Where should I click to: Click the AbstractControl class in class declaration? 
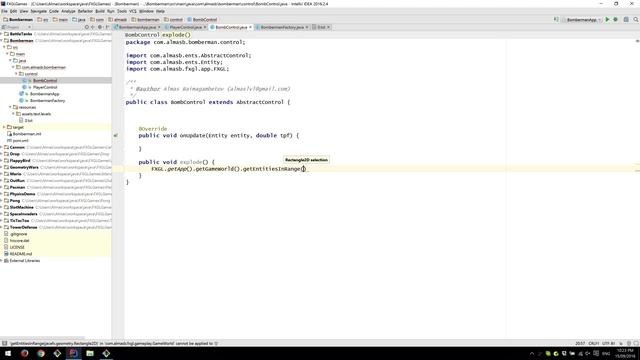(260, 102)
